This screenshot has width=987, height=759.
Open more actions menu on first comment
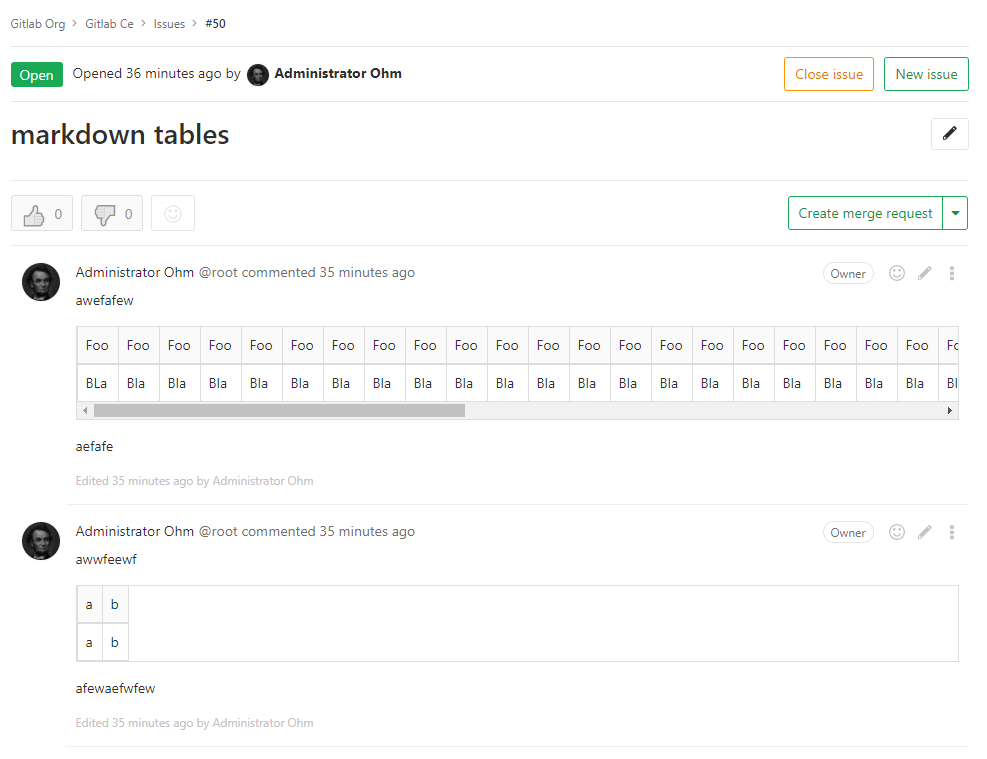click(x=952, y=273)
